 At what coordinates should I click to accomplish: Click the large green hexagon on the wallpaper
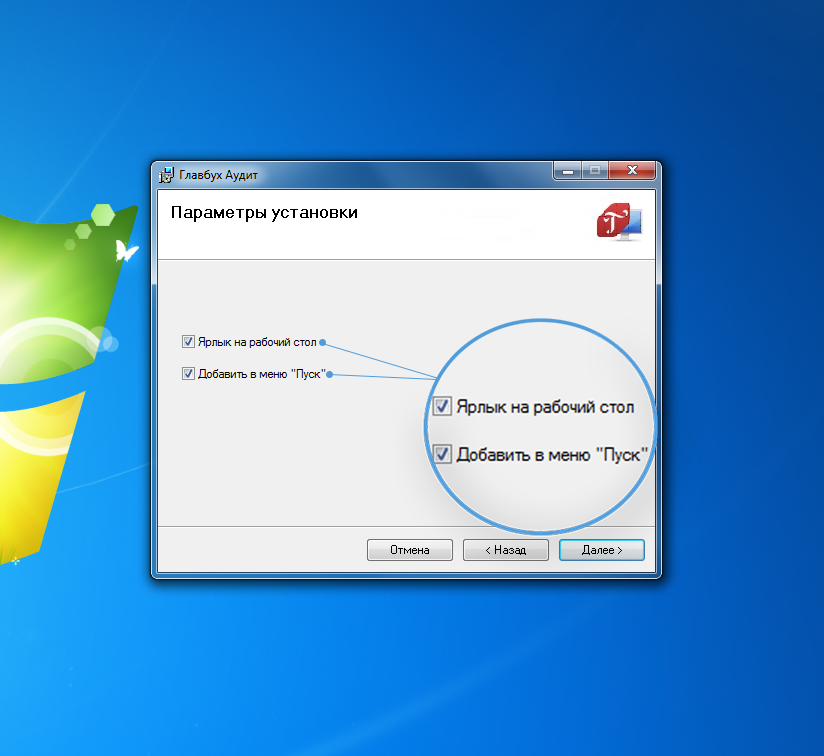click(103, 214)
